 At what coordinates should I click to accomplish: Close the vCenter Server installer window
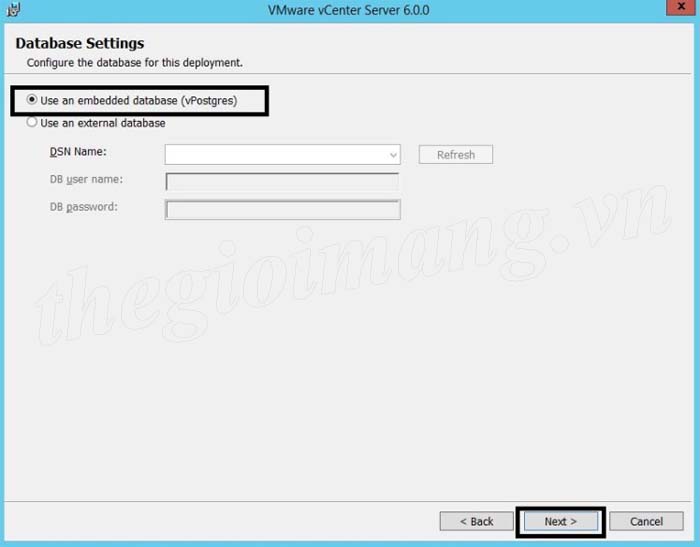[x=681, y=7]
